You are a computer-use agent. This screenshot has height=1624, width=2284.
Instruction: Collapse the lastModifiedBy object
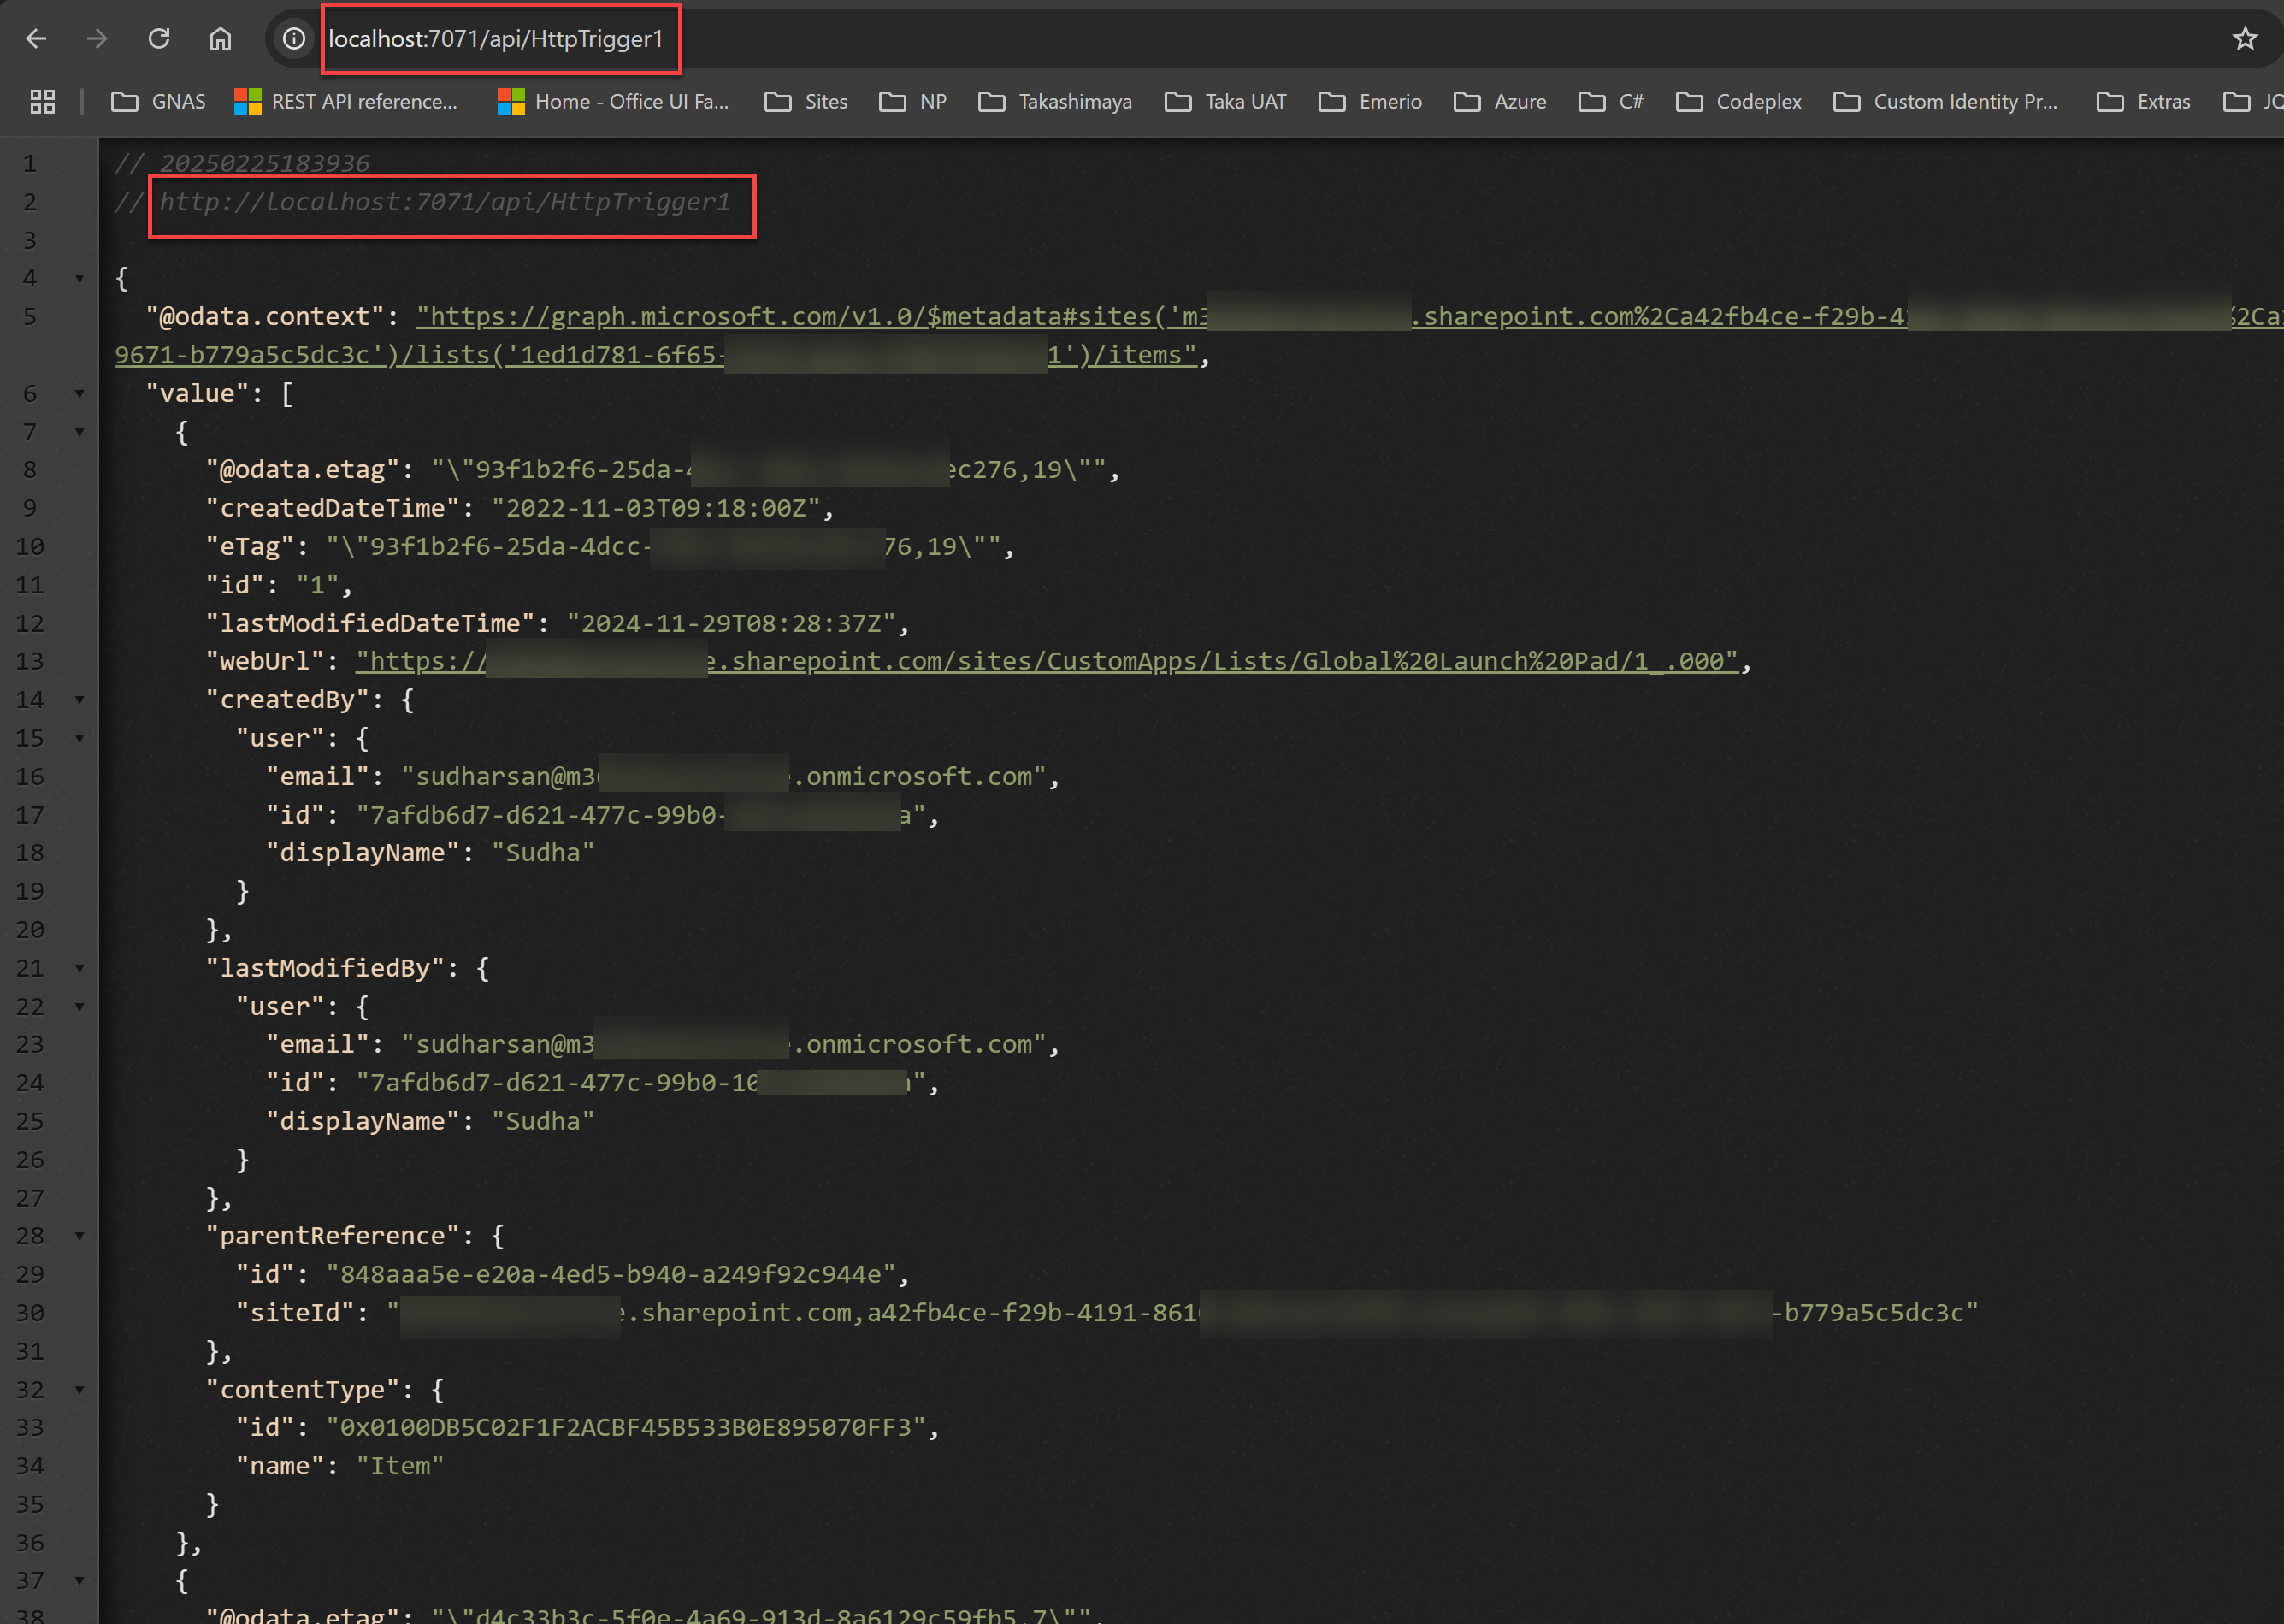click(x=79, y=968)
